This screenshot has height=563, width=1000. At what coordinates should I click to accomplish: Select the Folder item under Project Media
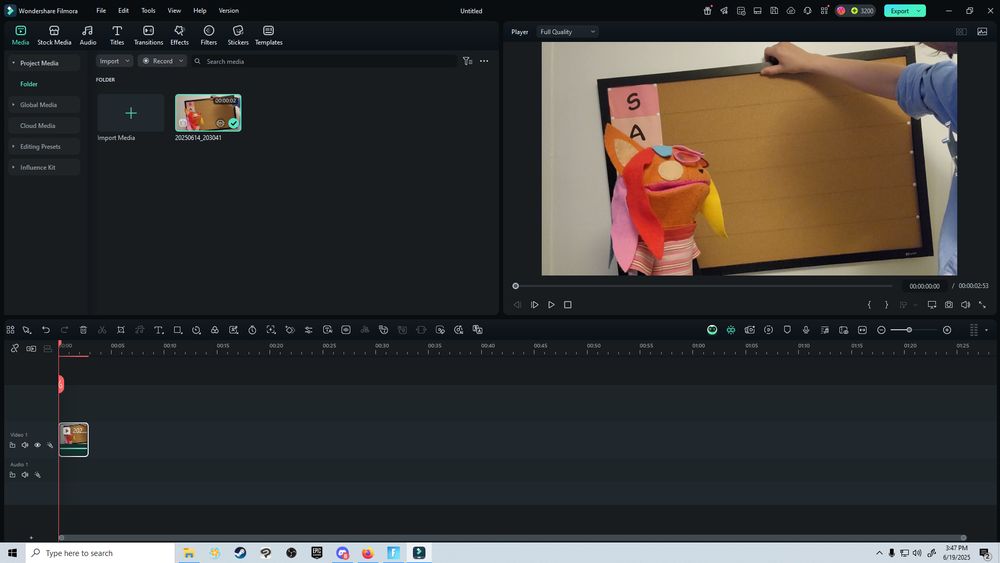click(x=29, y=84)
